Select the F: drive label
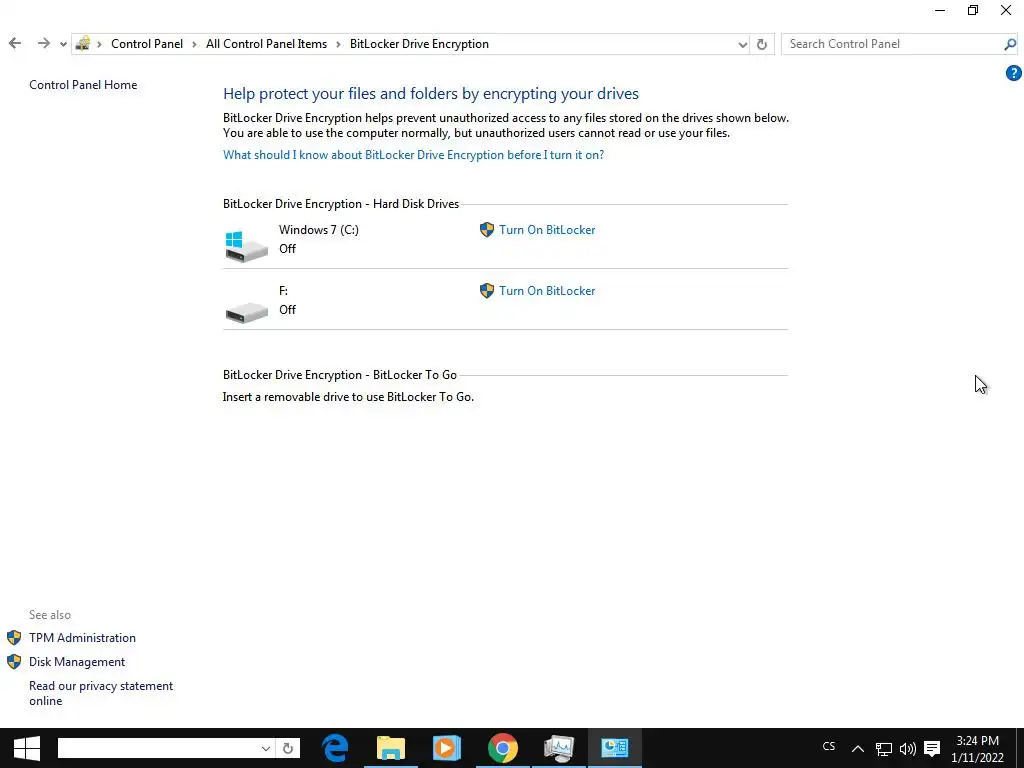1024x768 pixels. pyautogui.click(x=283, y=291)
